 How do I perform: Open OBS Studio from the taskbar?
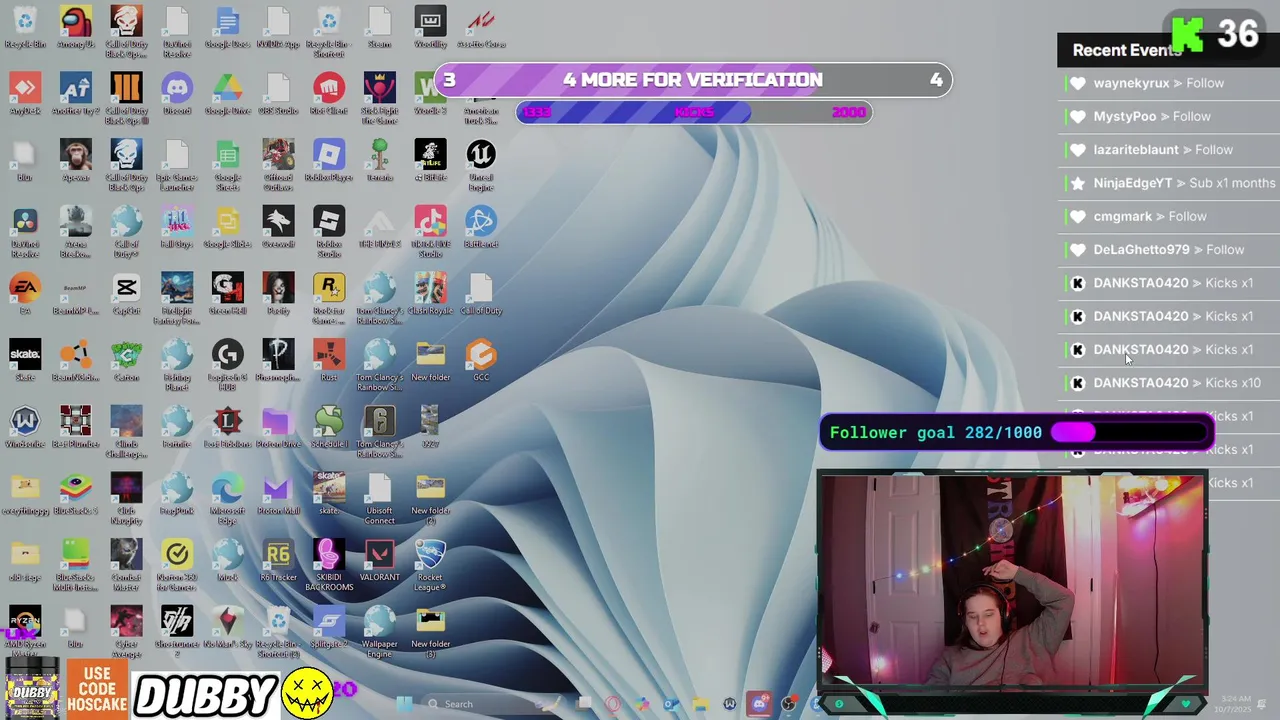789,704
